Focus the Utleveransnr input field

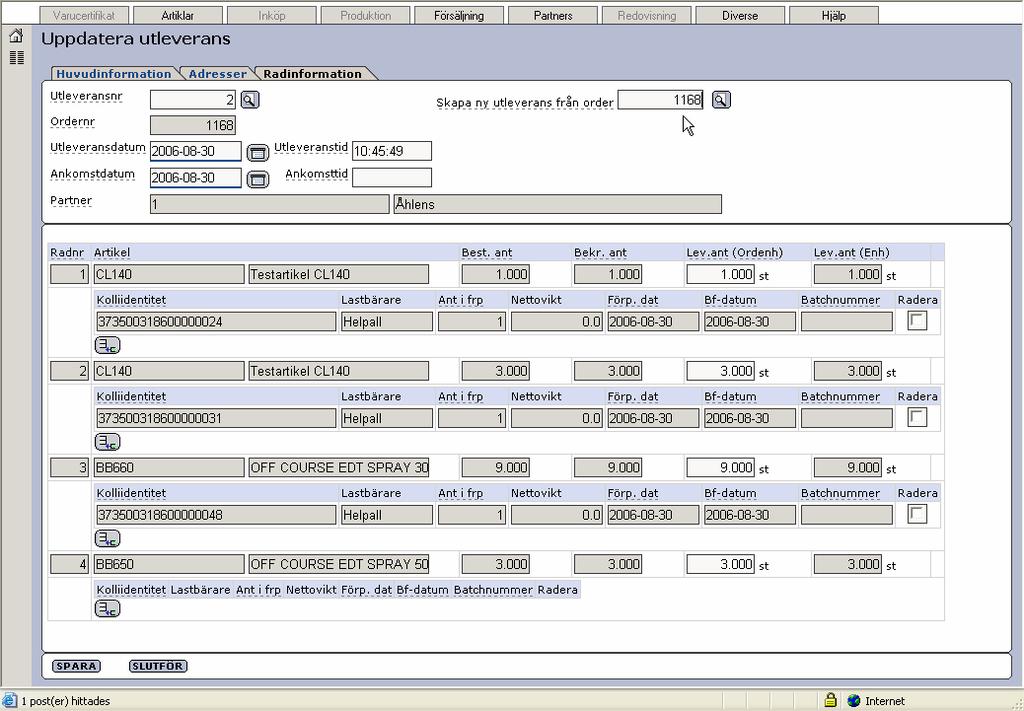(x=193, y=100)
